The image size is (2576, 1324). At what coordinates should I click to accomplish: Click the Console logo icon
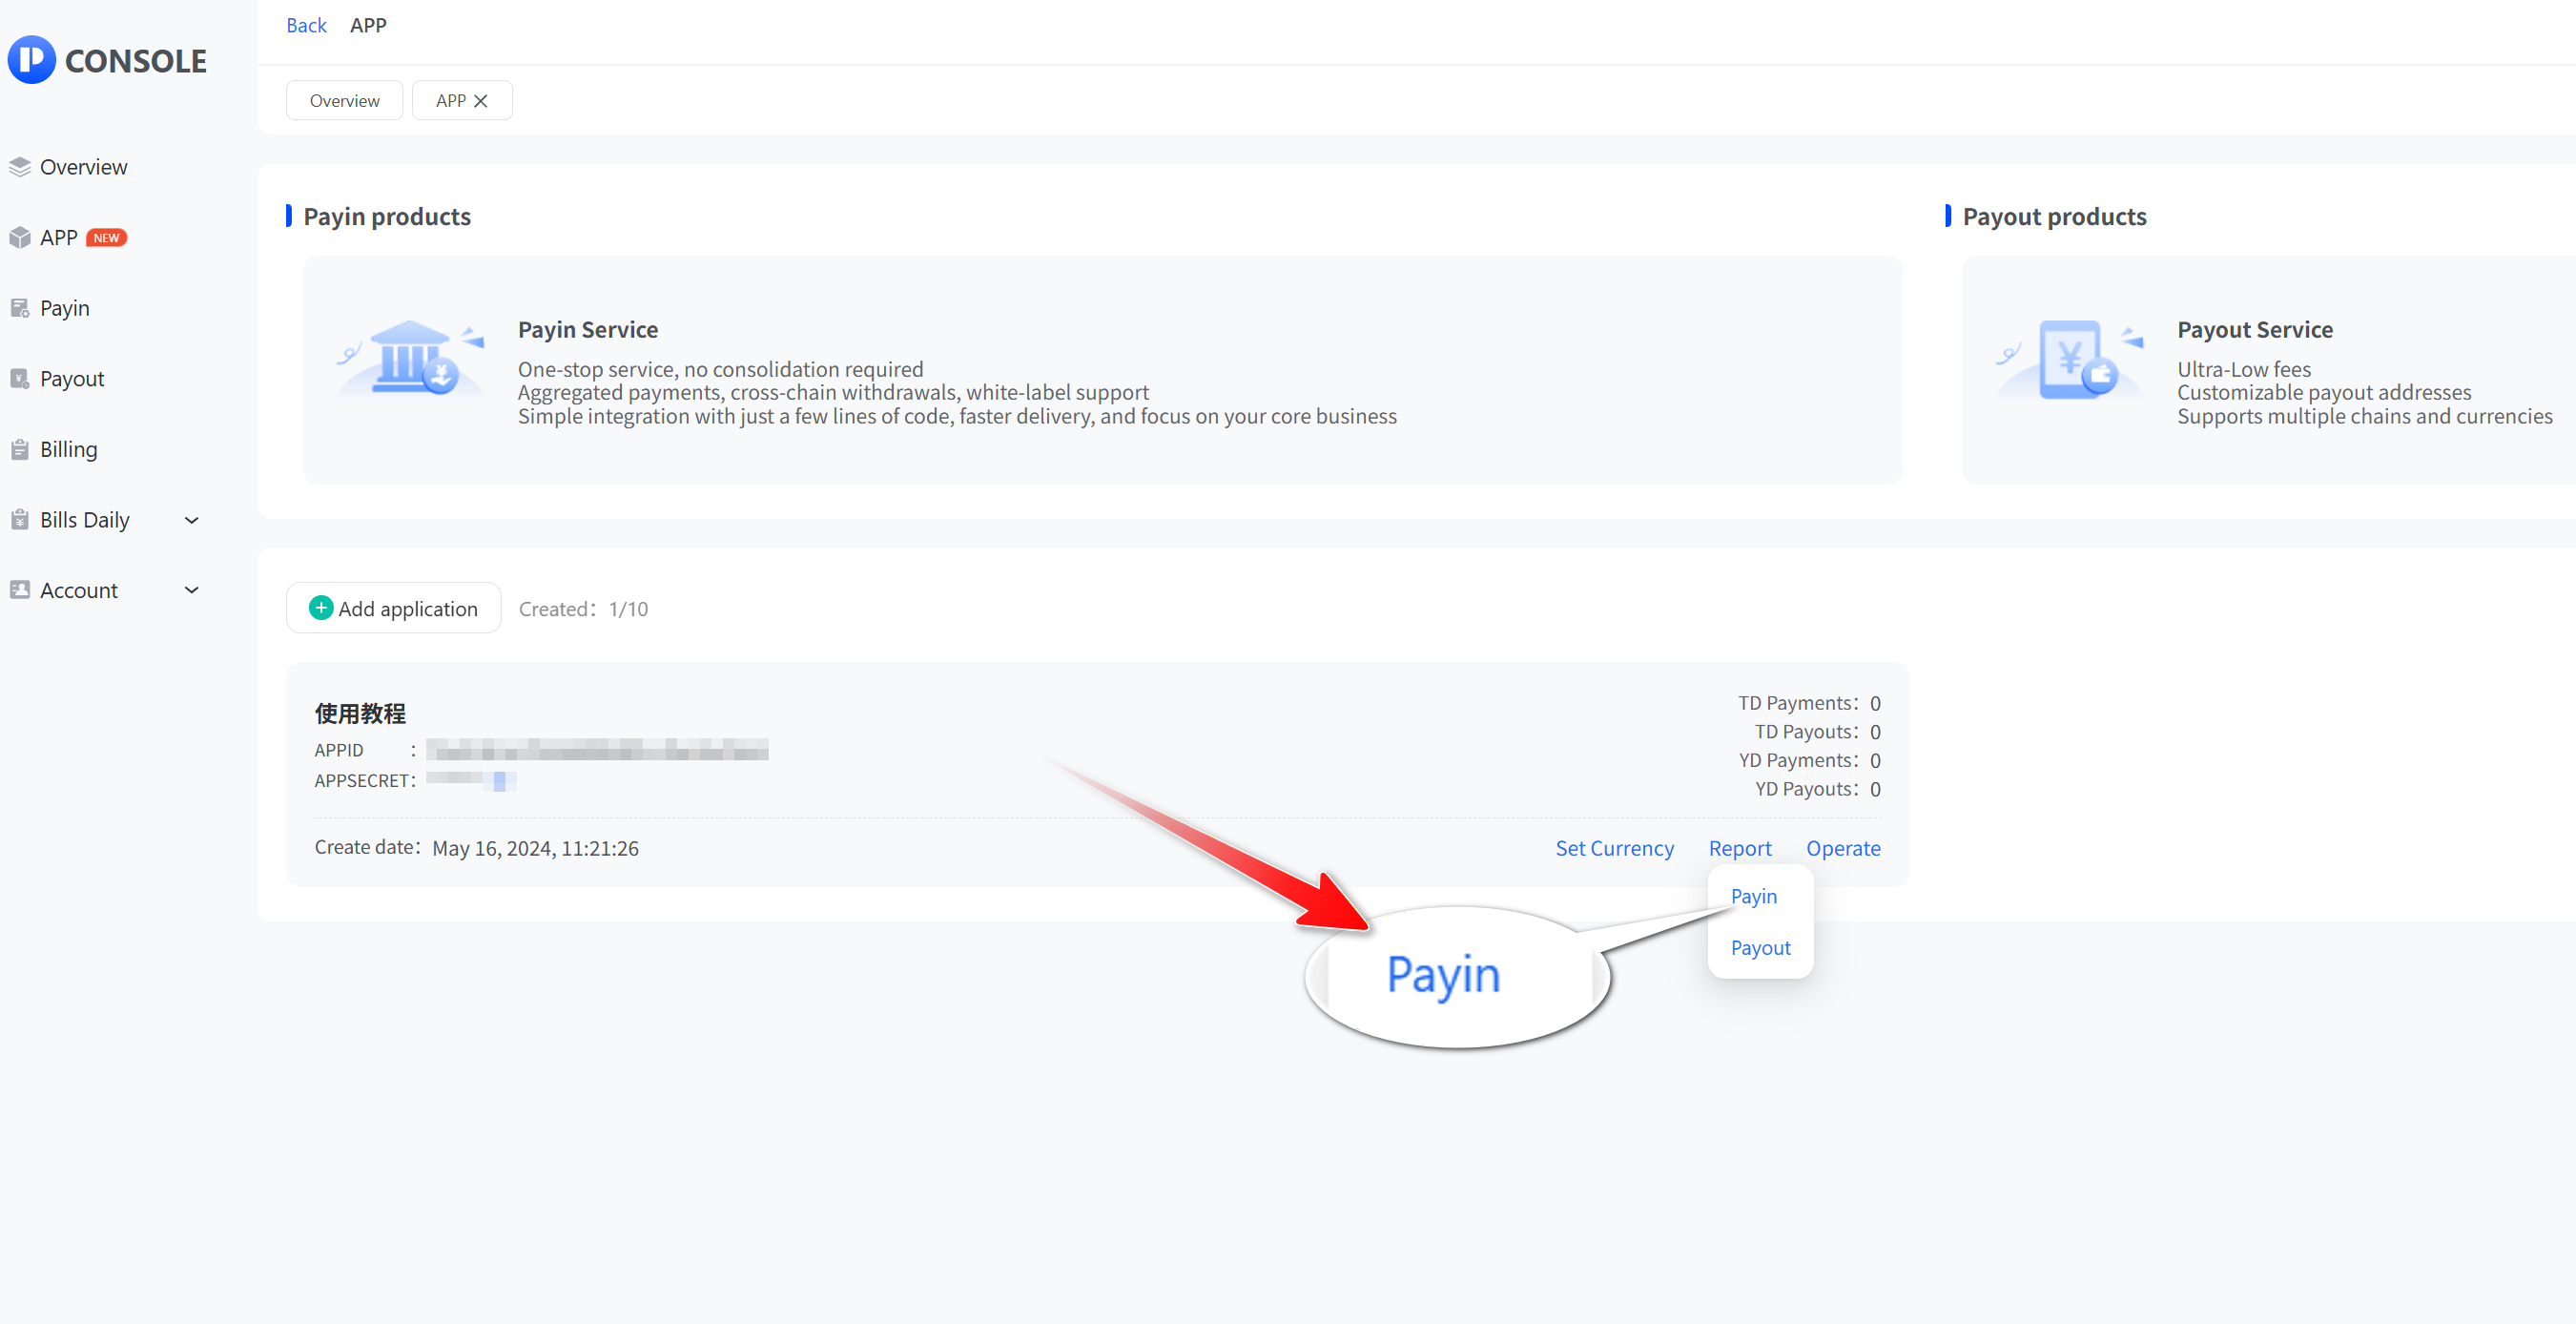pos(31,60)
